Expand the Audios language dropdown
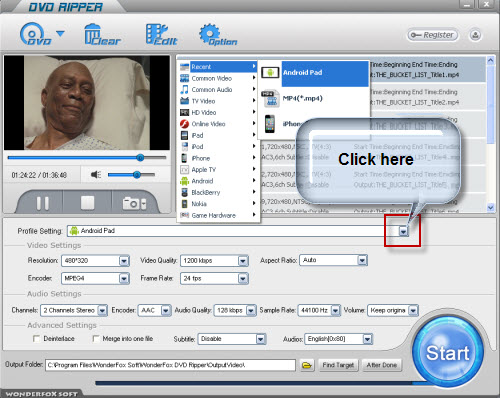This screenshot has height=398, width=500. pos(367,339)
